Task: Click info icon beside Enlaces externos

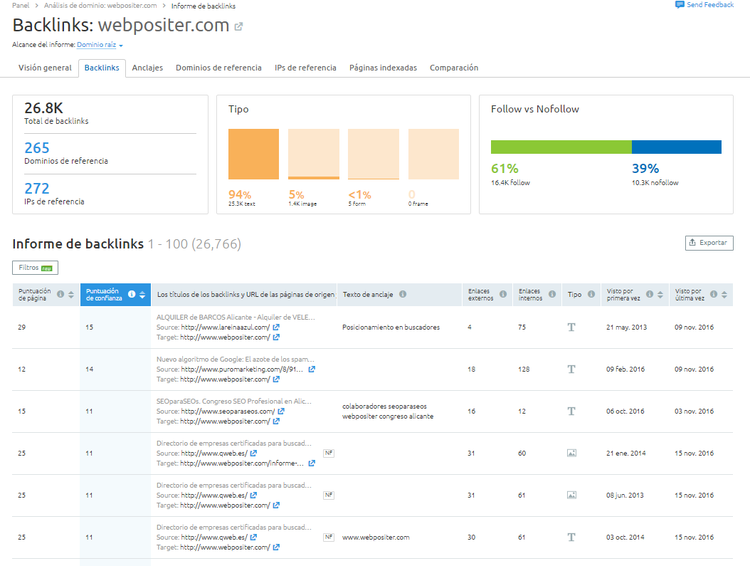Action: 503,294
